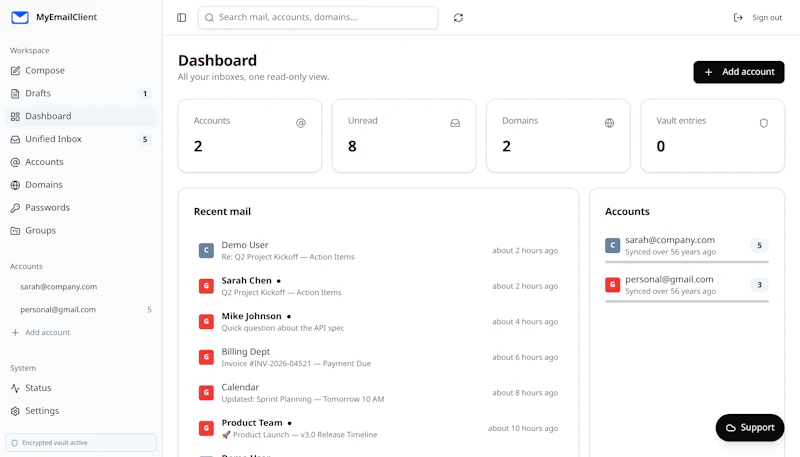Open Billing Dept invoice email
800x457 pixels.
coord(378,357)
